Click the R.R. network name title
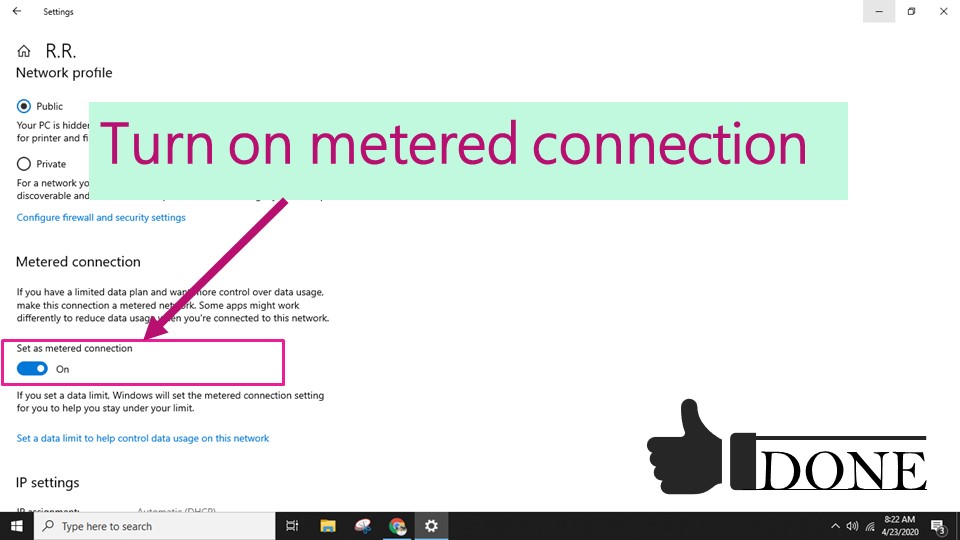 click(61, 51)
